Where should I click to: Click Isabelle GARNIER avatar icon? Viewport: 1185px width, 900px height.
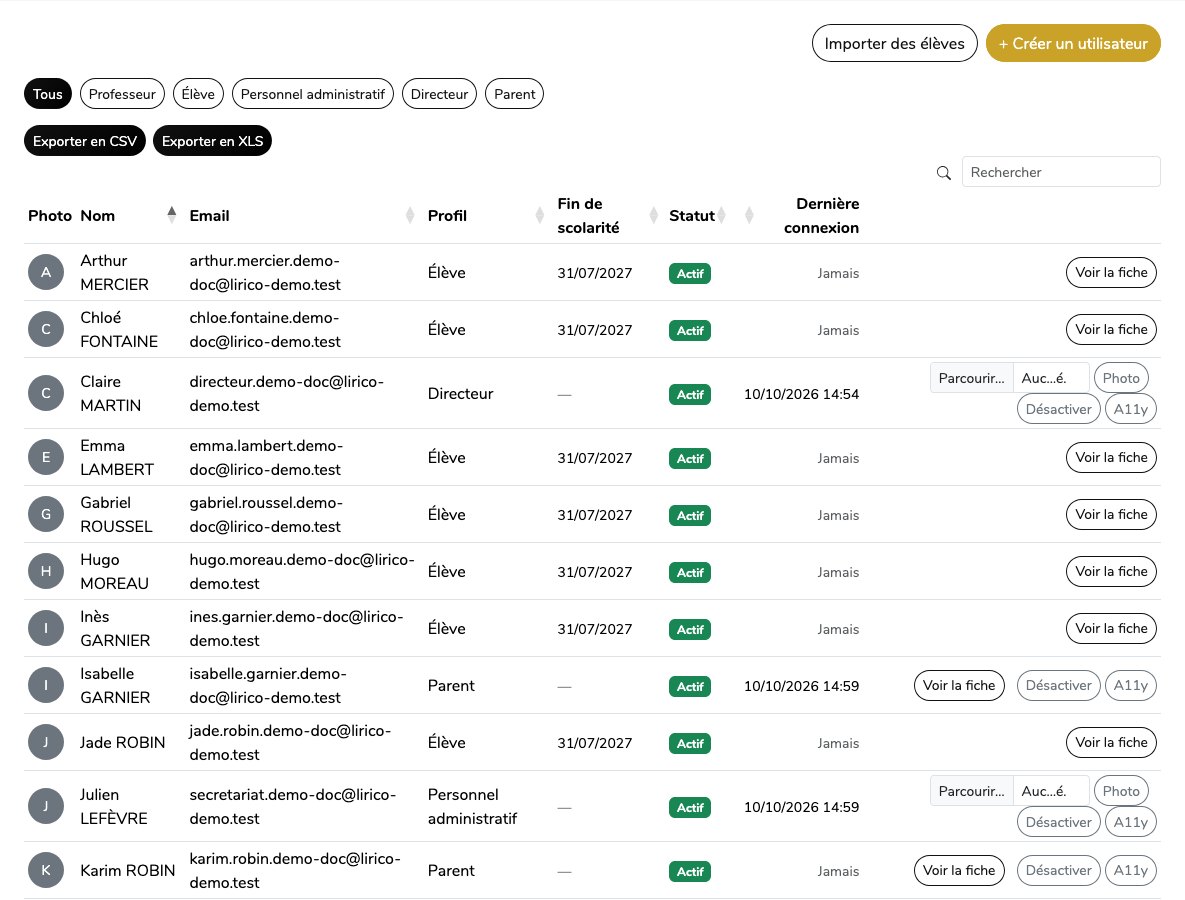46,685
